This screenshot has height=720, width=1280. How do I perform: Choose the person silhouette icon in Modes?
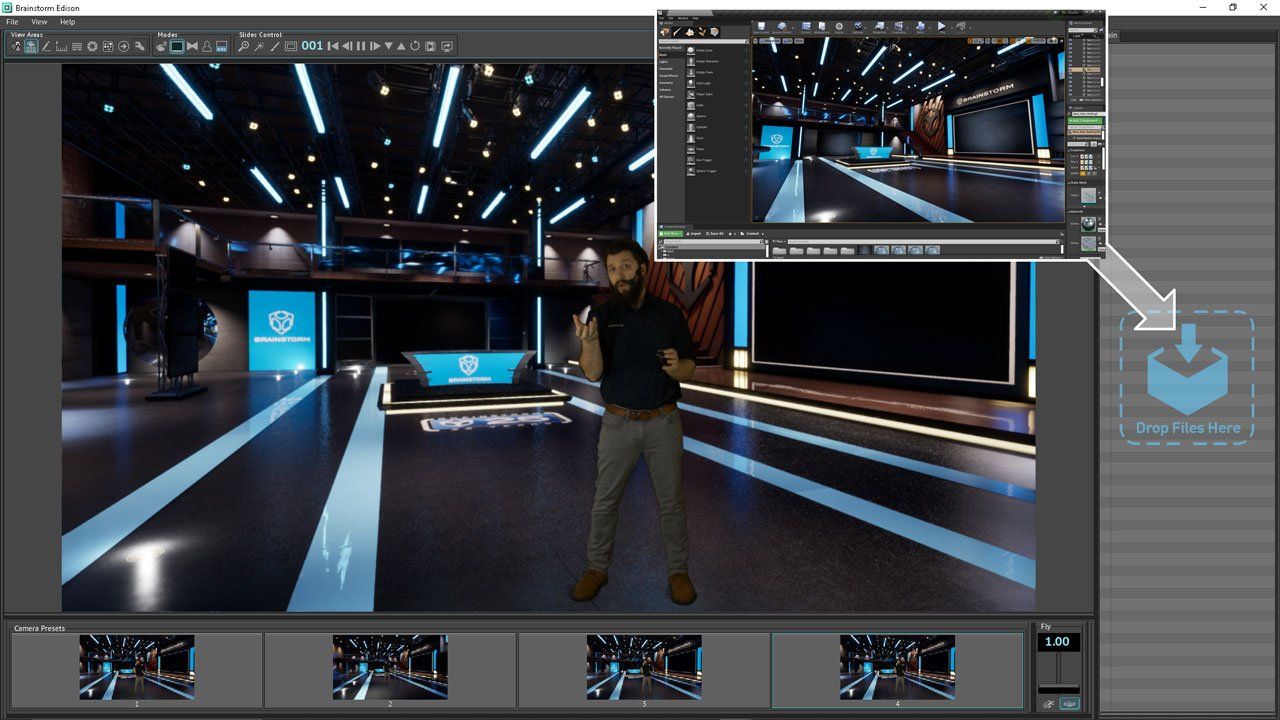pos(207,46)
